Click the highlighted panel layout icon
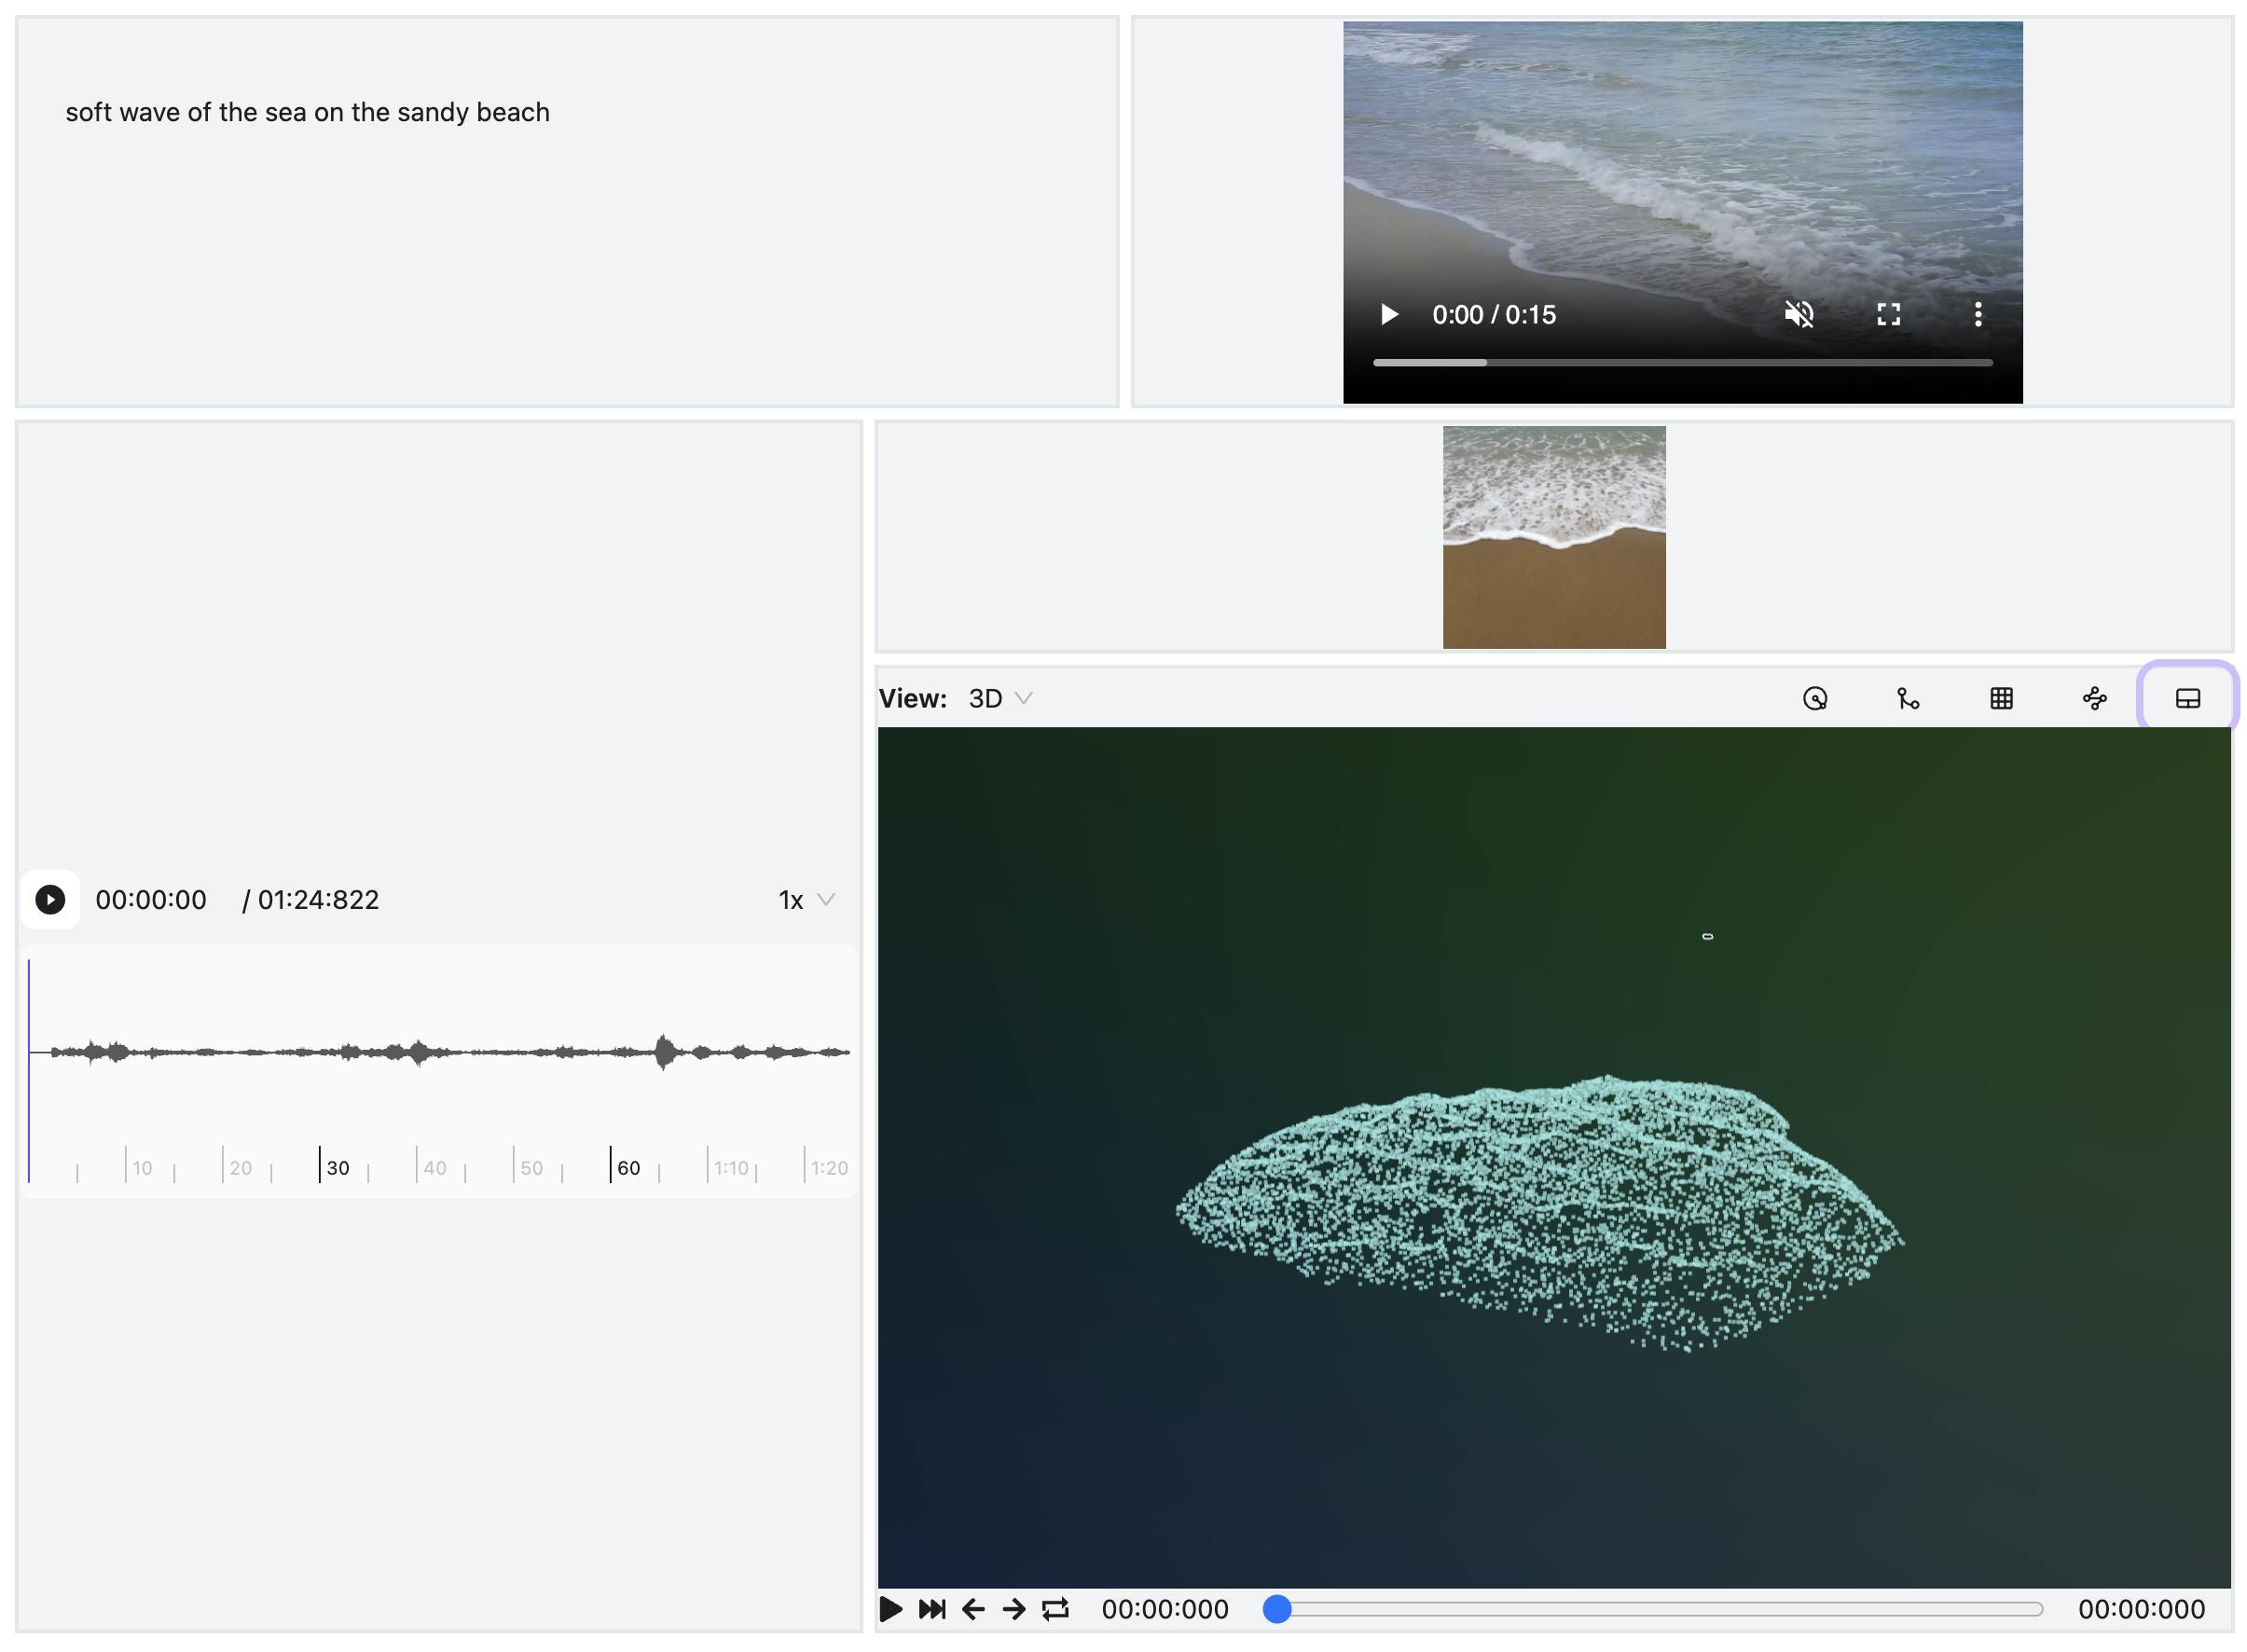This screenshot has height=1652, width=2247. [2186, 698]
